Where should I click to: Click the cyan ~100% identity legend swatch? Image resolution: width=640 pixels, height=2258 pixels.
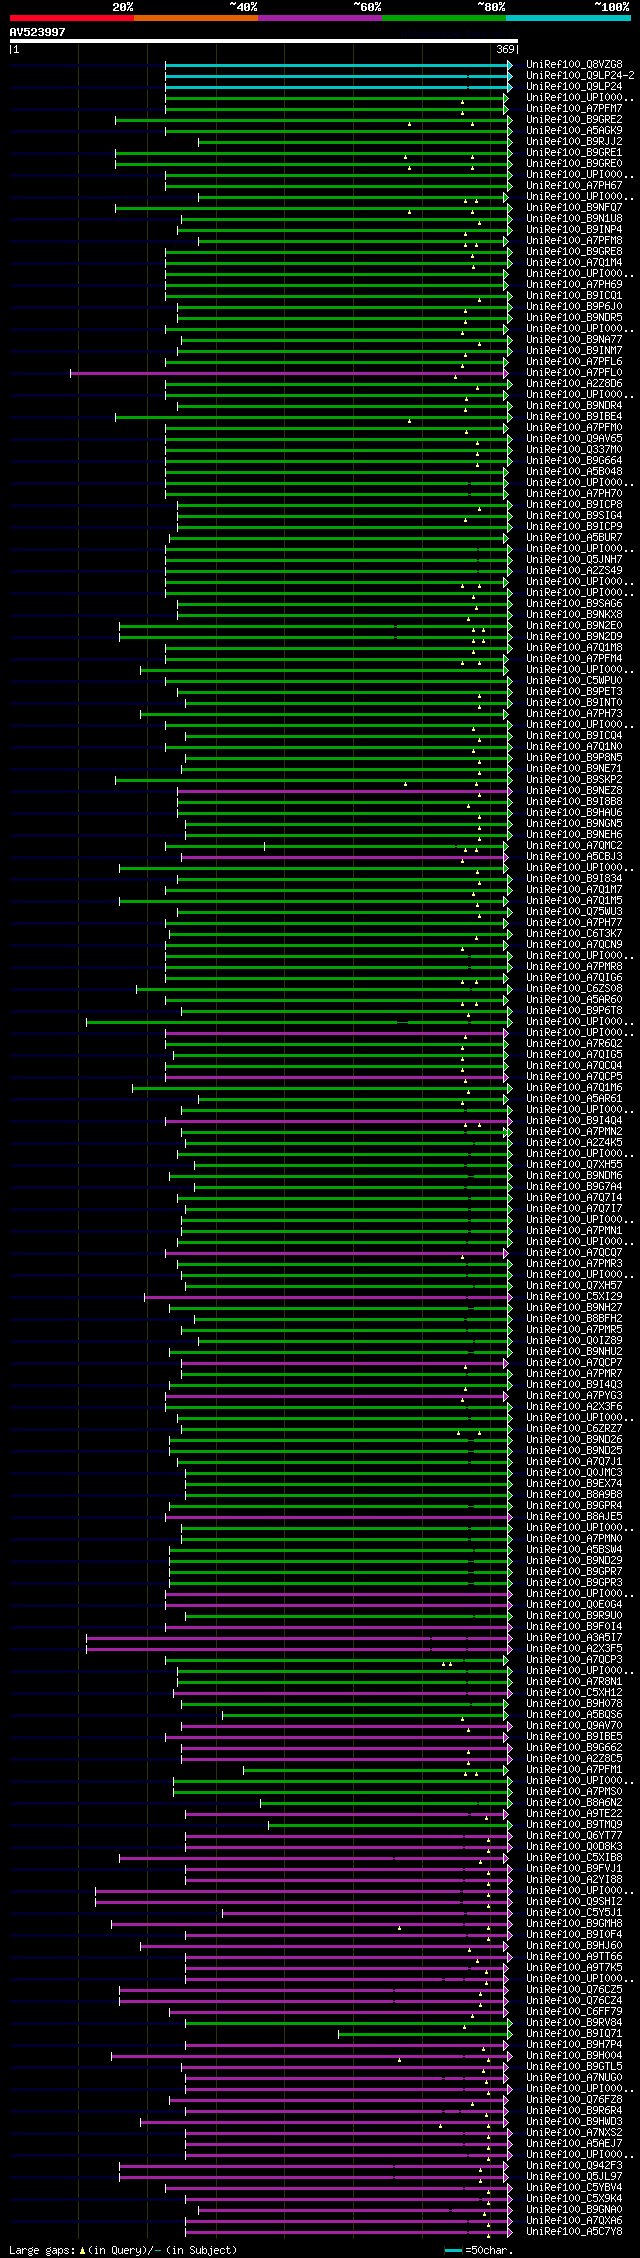pos(568,18)
